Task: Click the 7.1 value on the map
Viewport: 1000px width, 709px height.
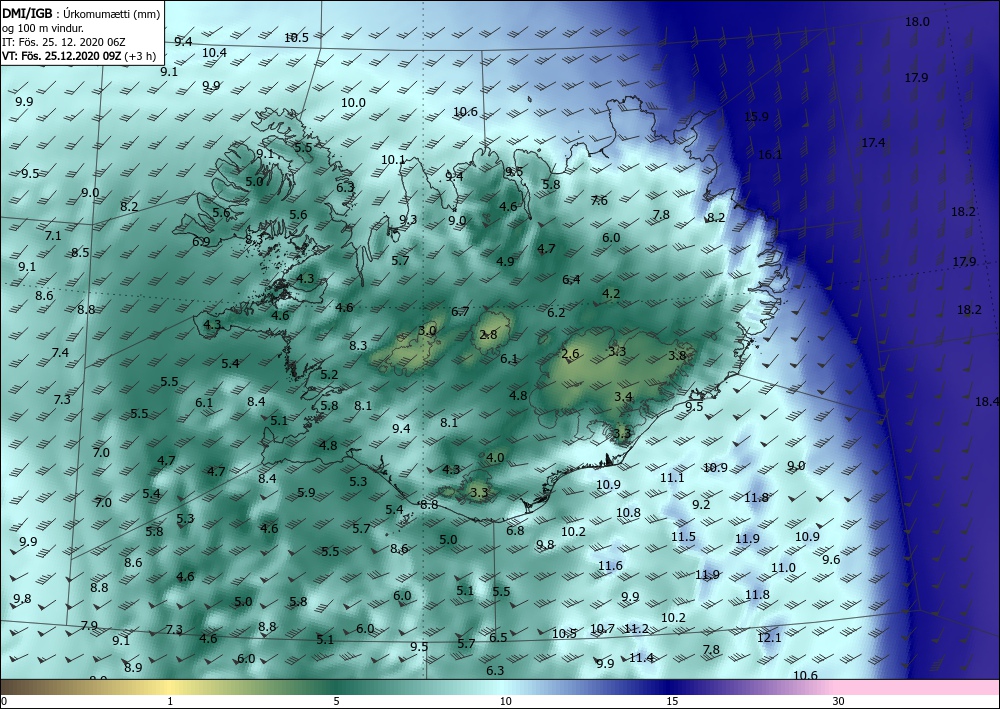Action: click(x=53, y=235)
